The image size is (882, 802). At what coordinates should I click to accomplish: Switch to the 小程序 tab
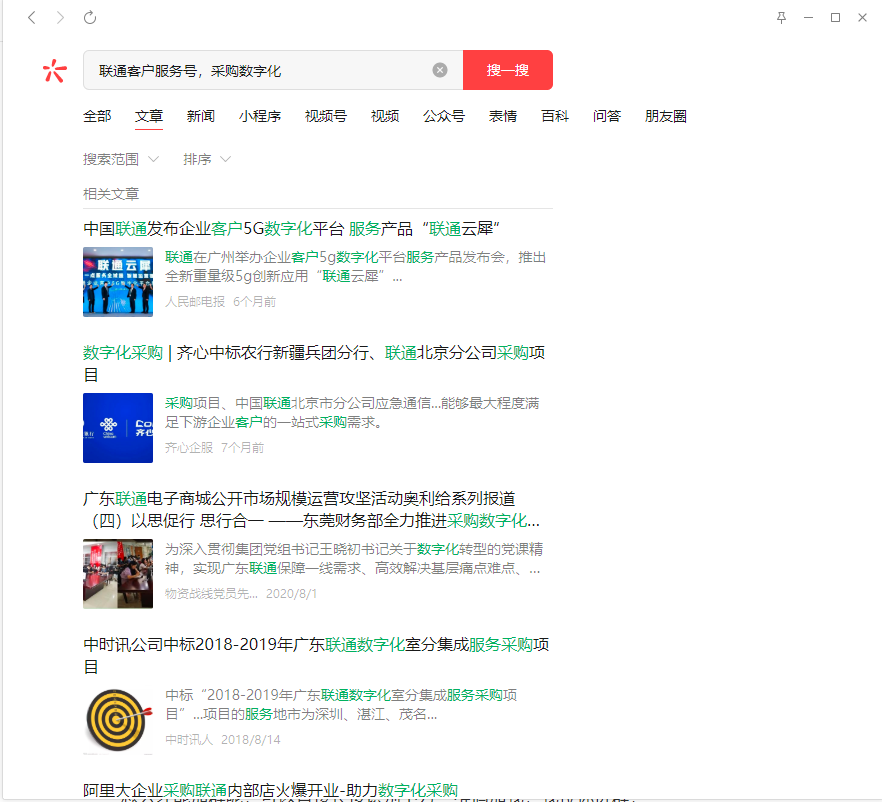(x=260, y=116)
